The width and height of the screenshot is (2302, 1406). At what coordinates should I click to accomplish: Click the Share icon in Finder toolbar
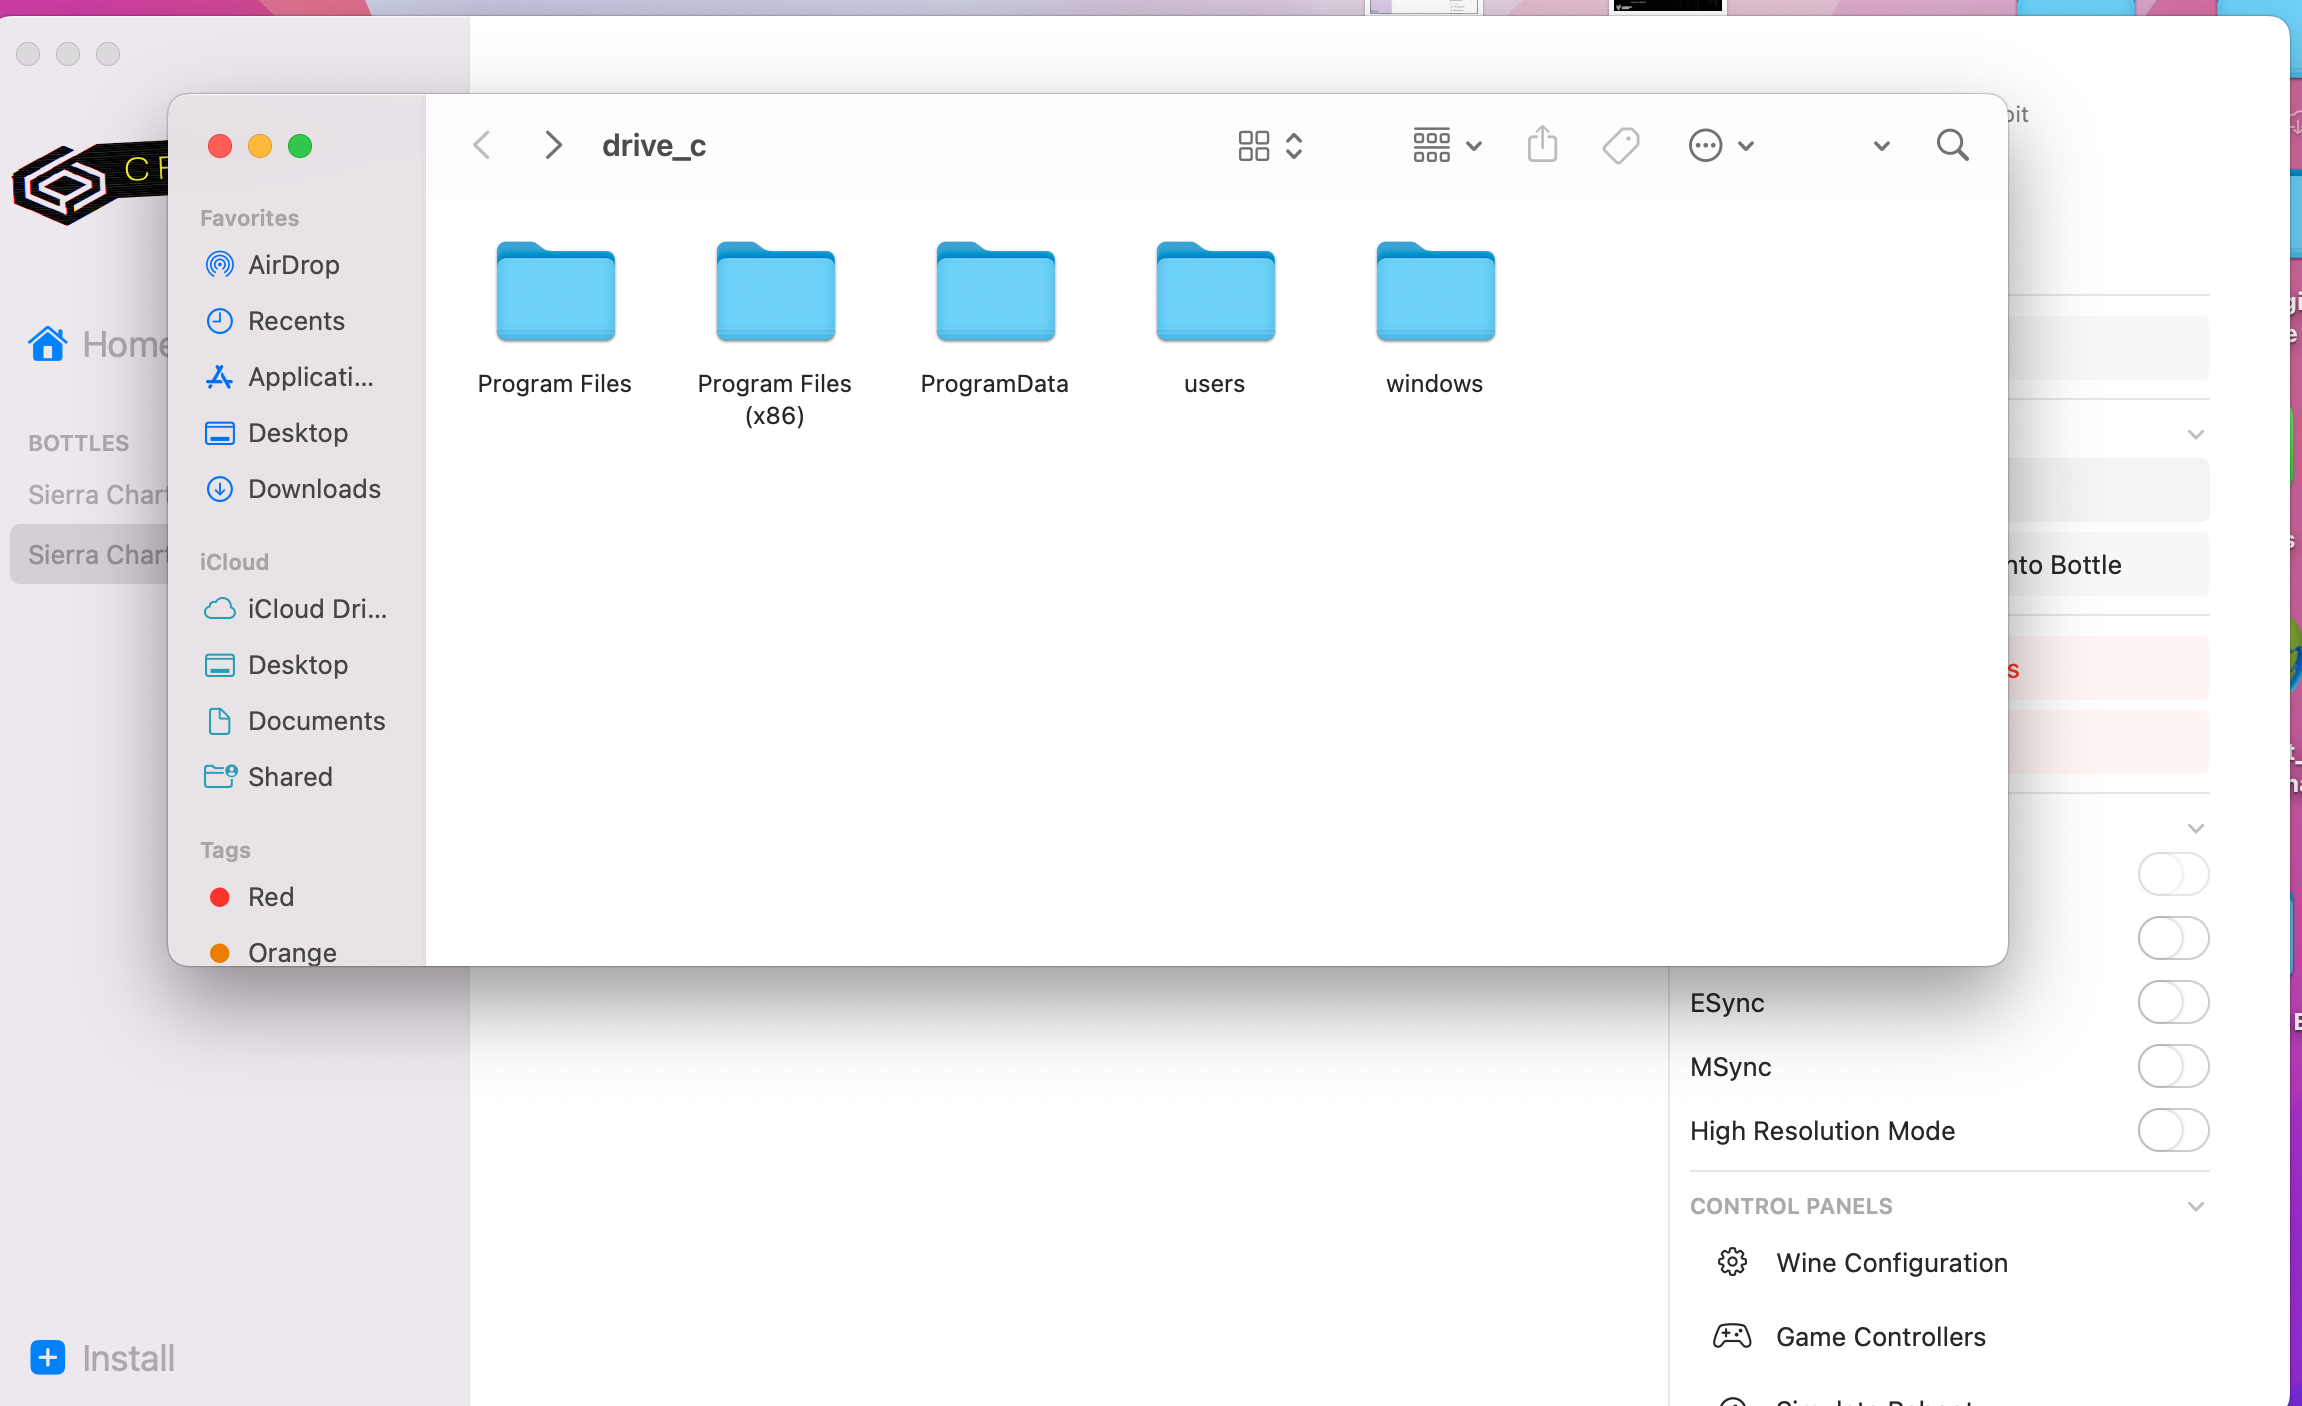coord(1542,146)
